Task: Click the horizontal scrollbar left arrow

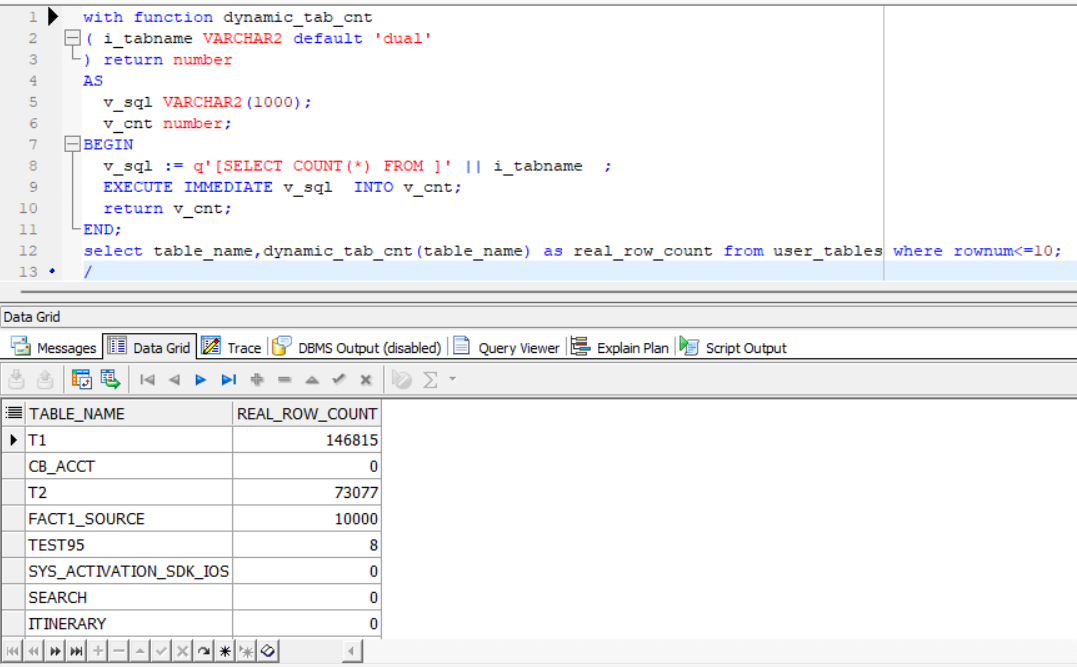Action: 352,651
